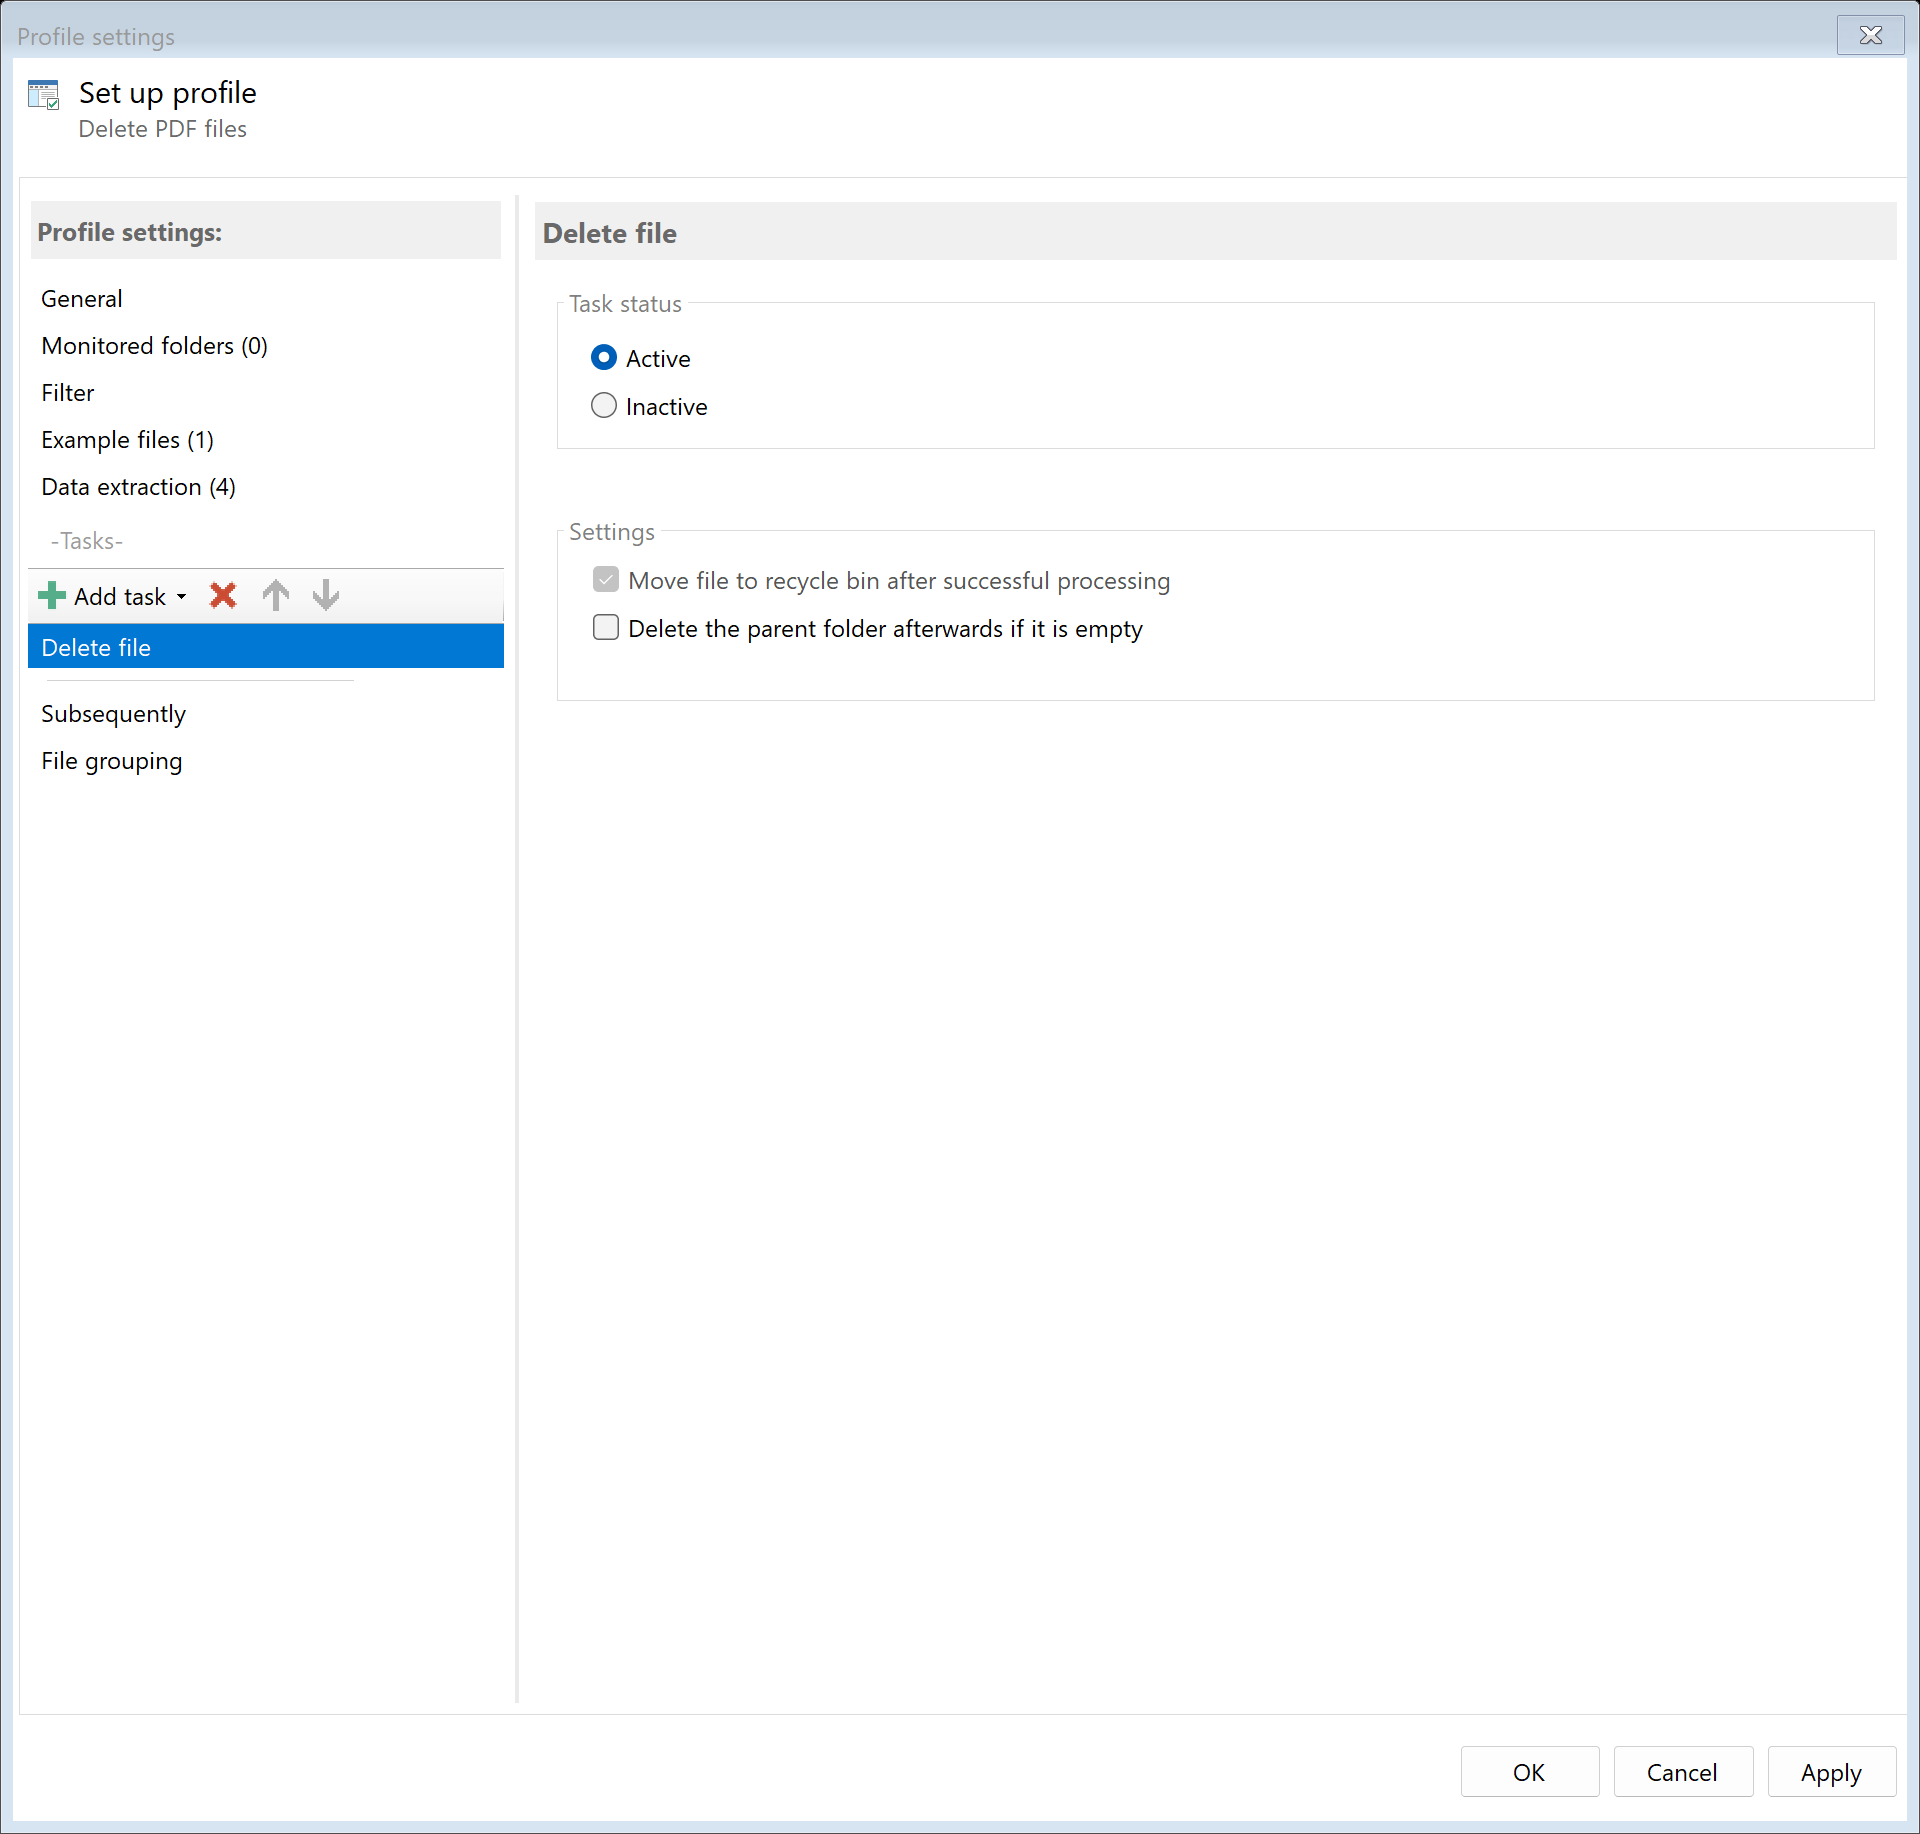View the Example files section
The width and height of the screenshot is (1920, 1834).
click(127, 439)
